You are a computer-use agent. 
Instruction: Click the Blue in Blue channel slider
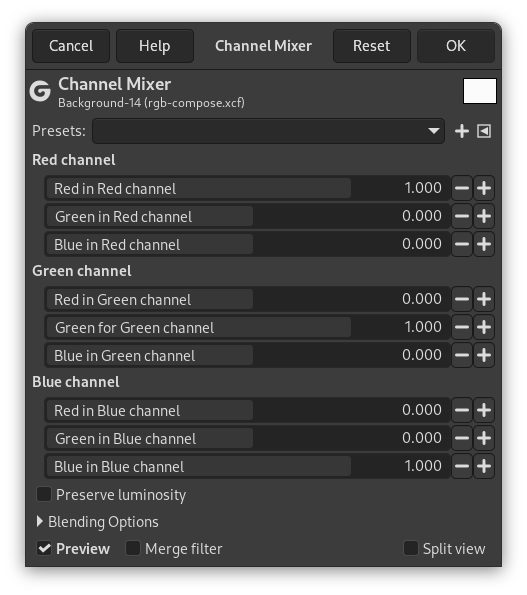click(x=247, y=466)
